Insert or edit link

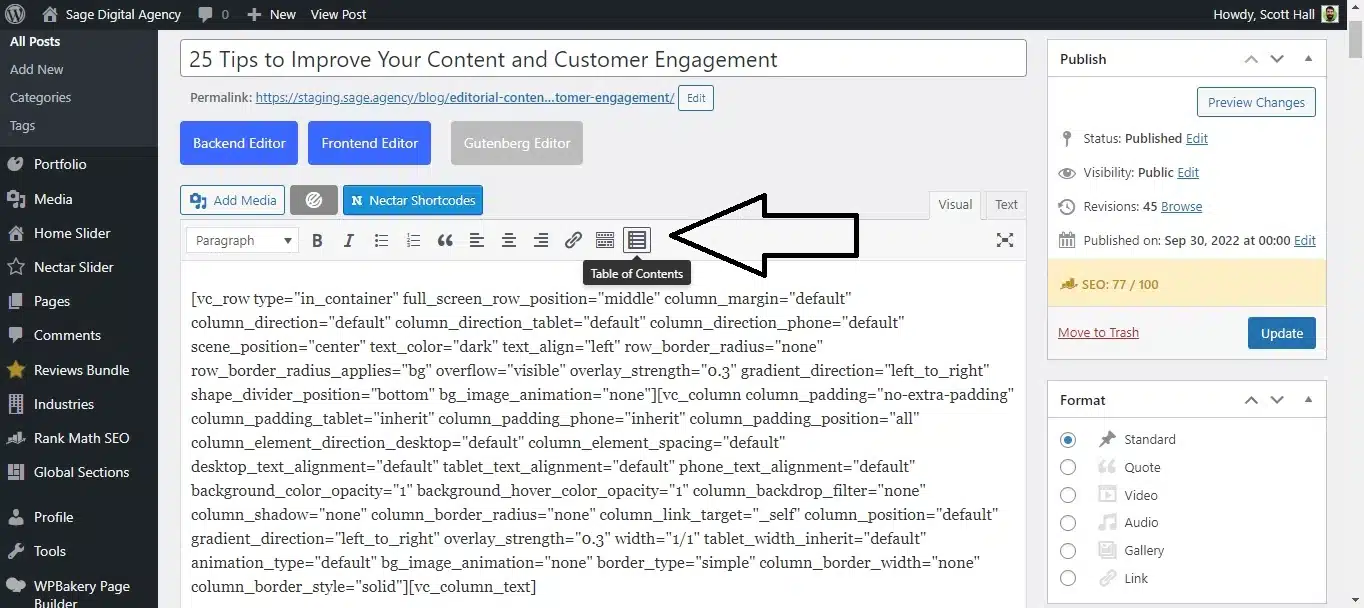point(573,240)
